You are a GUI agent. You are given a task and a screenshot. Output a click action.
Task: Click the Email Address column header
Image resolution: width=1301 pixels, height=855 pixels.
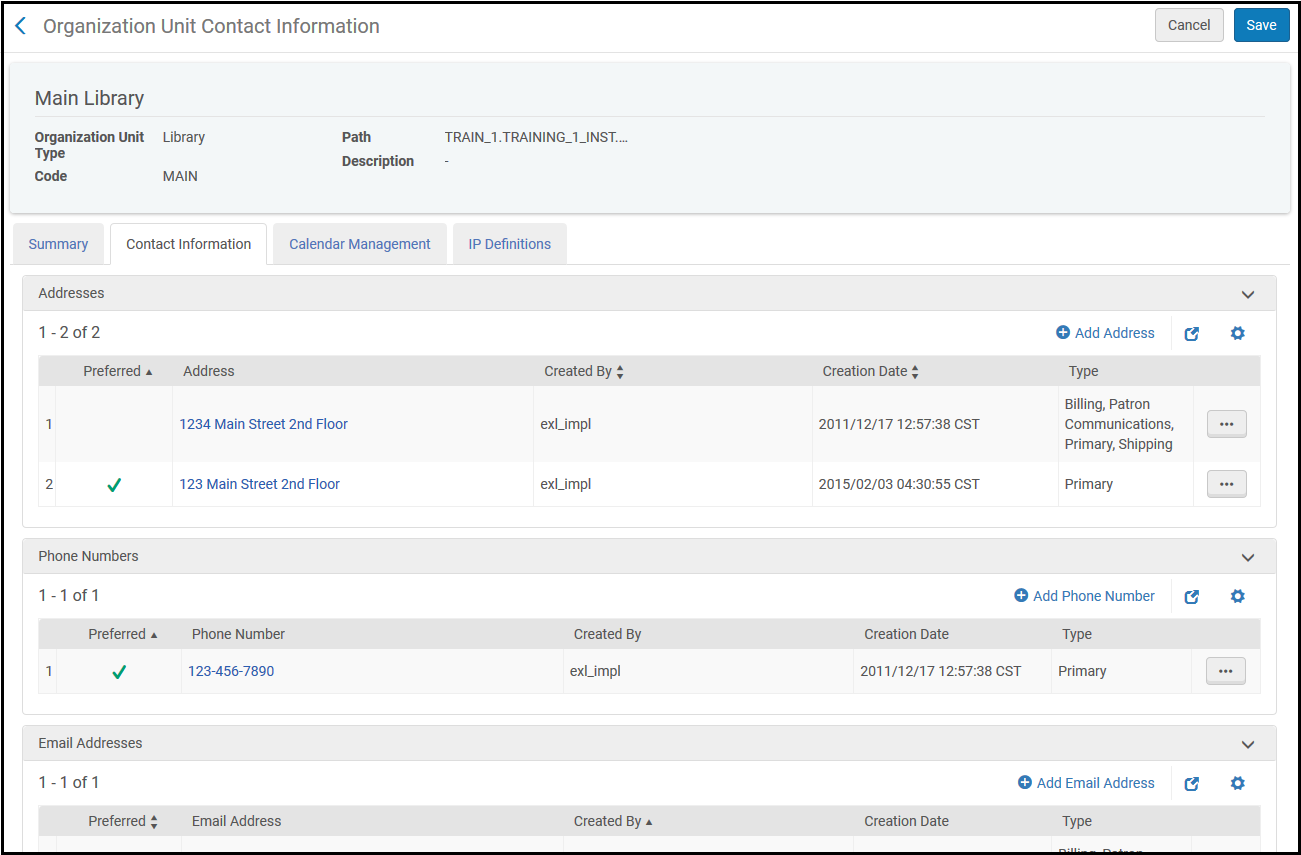click(236, 821)
